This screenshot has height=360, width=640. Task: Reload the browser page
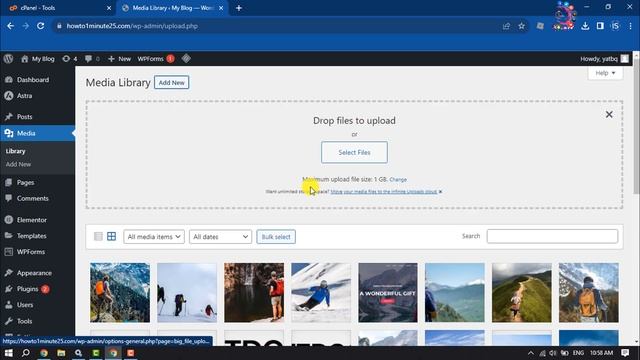click(40, 26)
